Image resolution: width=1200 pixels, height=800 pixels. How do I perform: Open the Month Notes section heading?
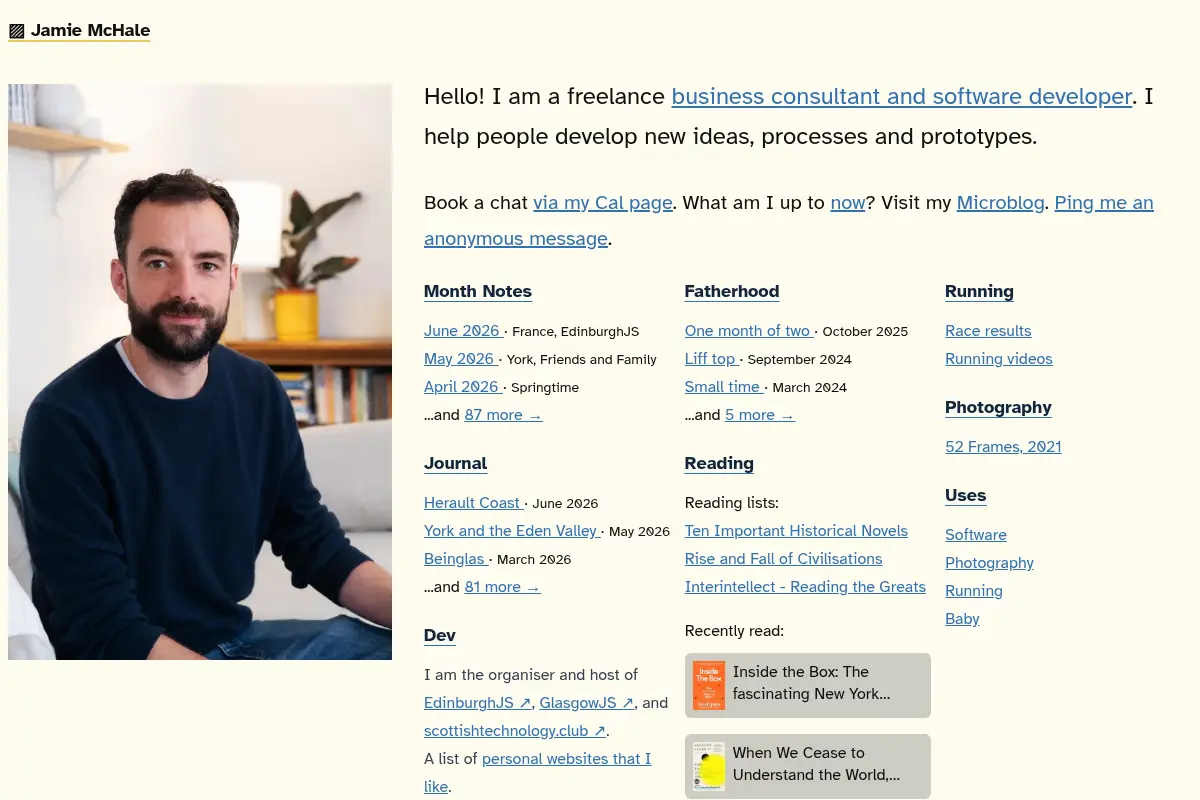478,291
